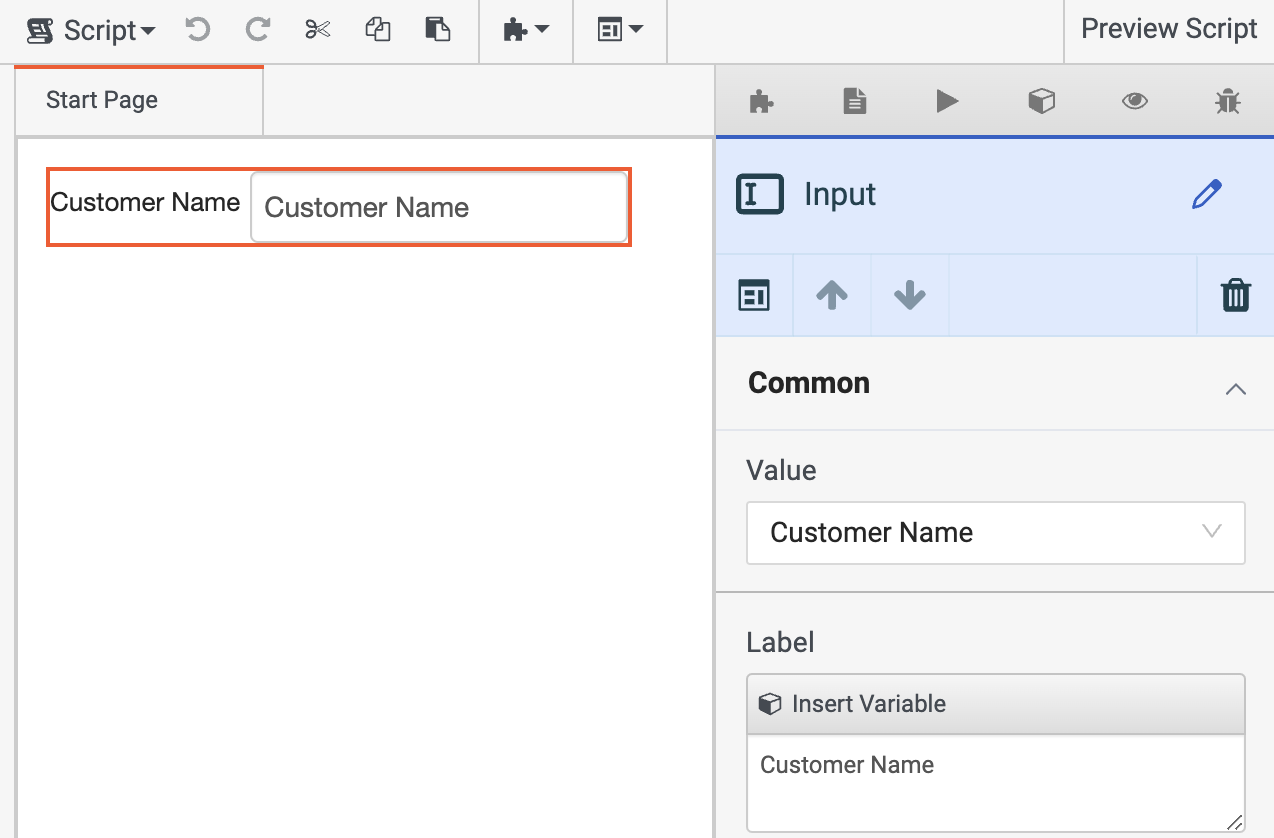Click the undo arrow icon
Image resolution: width=1274 pixels, height=838 pixels.
(x=198, y=30)
